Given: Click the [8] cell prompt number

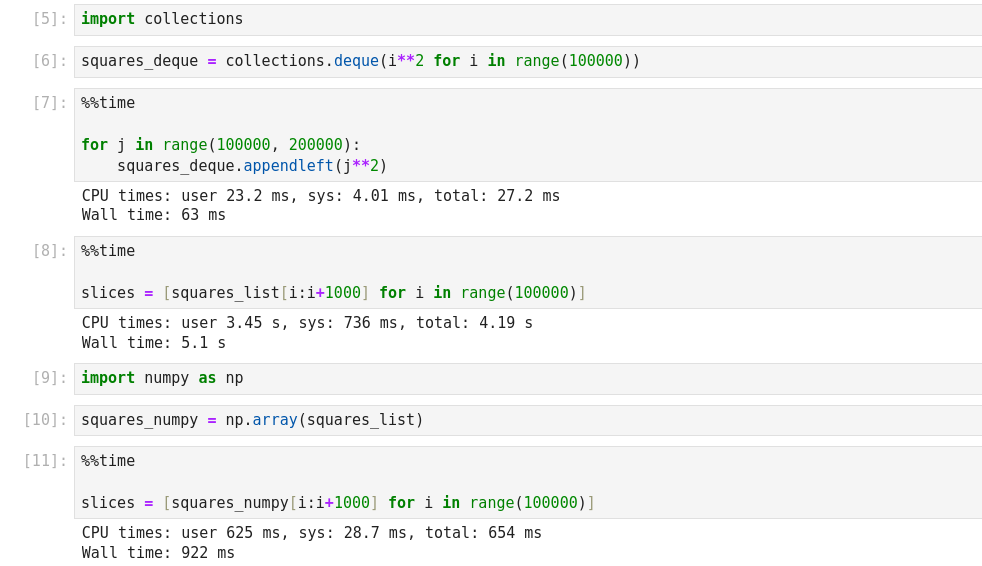Looking at the screenshot, I should click(49, 251).
